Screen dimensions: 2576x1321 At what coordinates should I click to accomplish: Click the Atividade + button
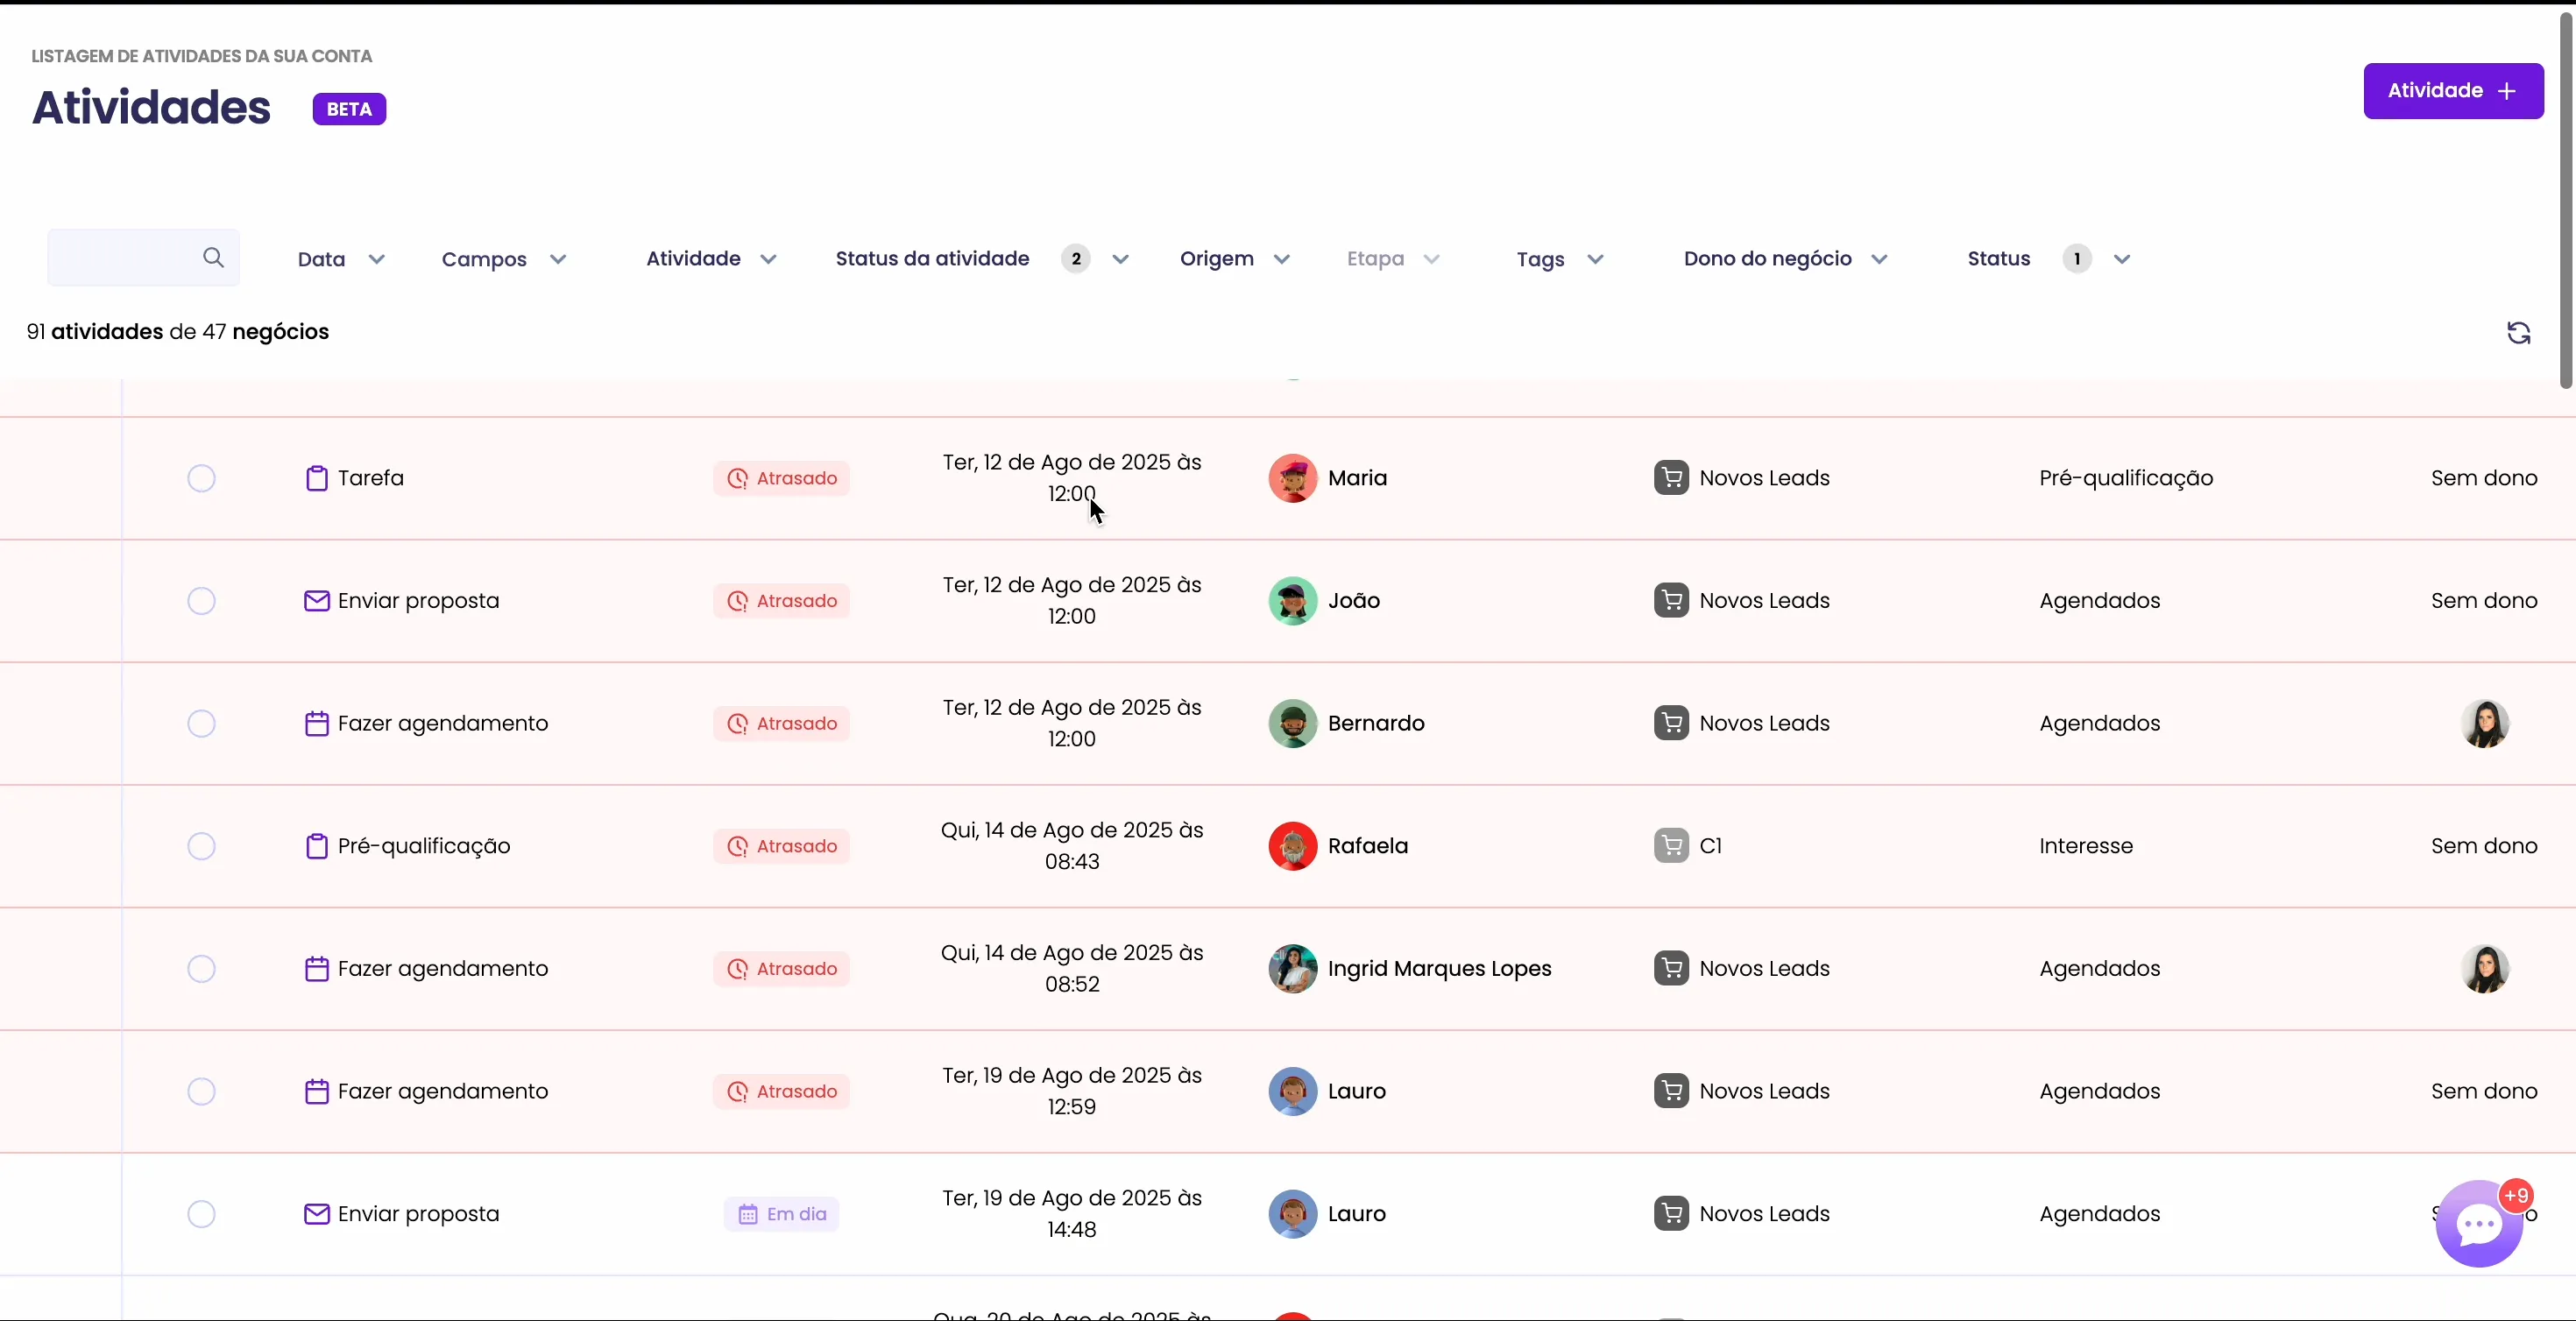coord(2453,91)
